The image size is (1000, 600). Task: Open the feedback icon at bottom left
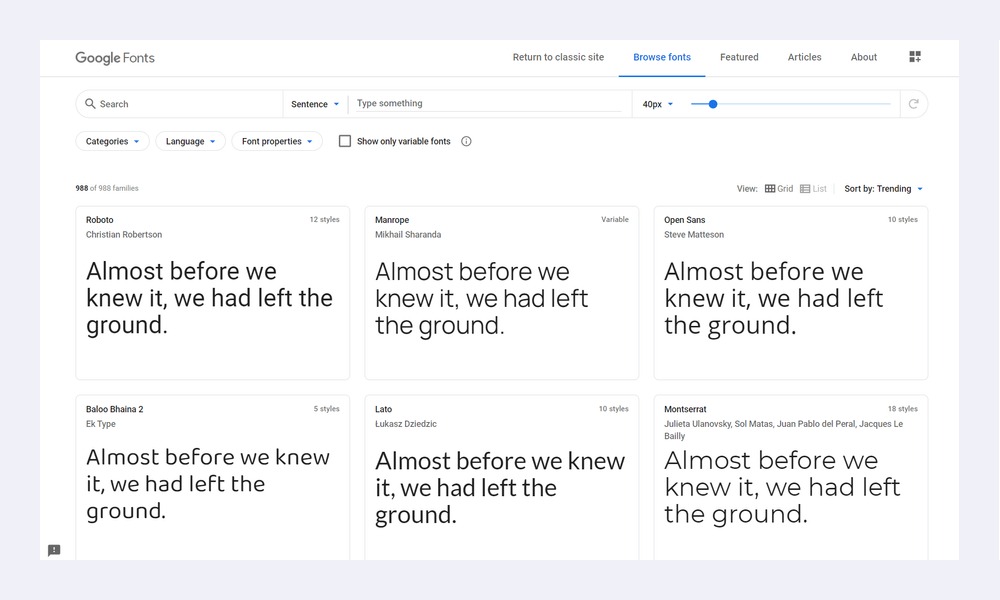point(54,550)
